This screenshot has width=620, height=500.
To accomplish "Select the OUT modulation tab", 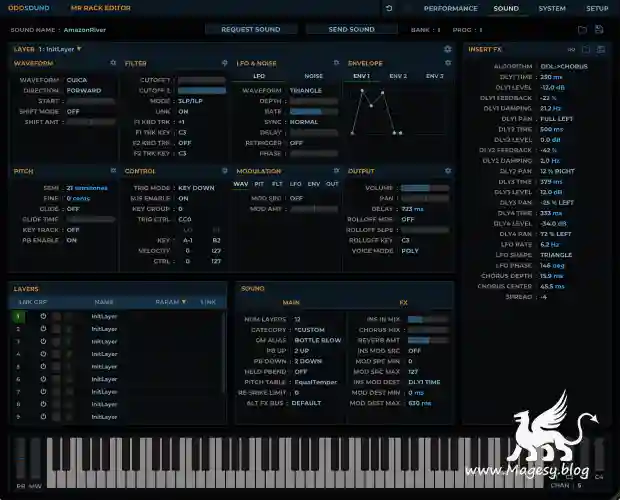I will (332, 184).
